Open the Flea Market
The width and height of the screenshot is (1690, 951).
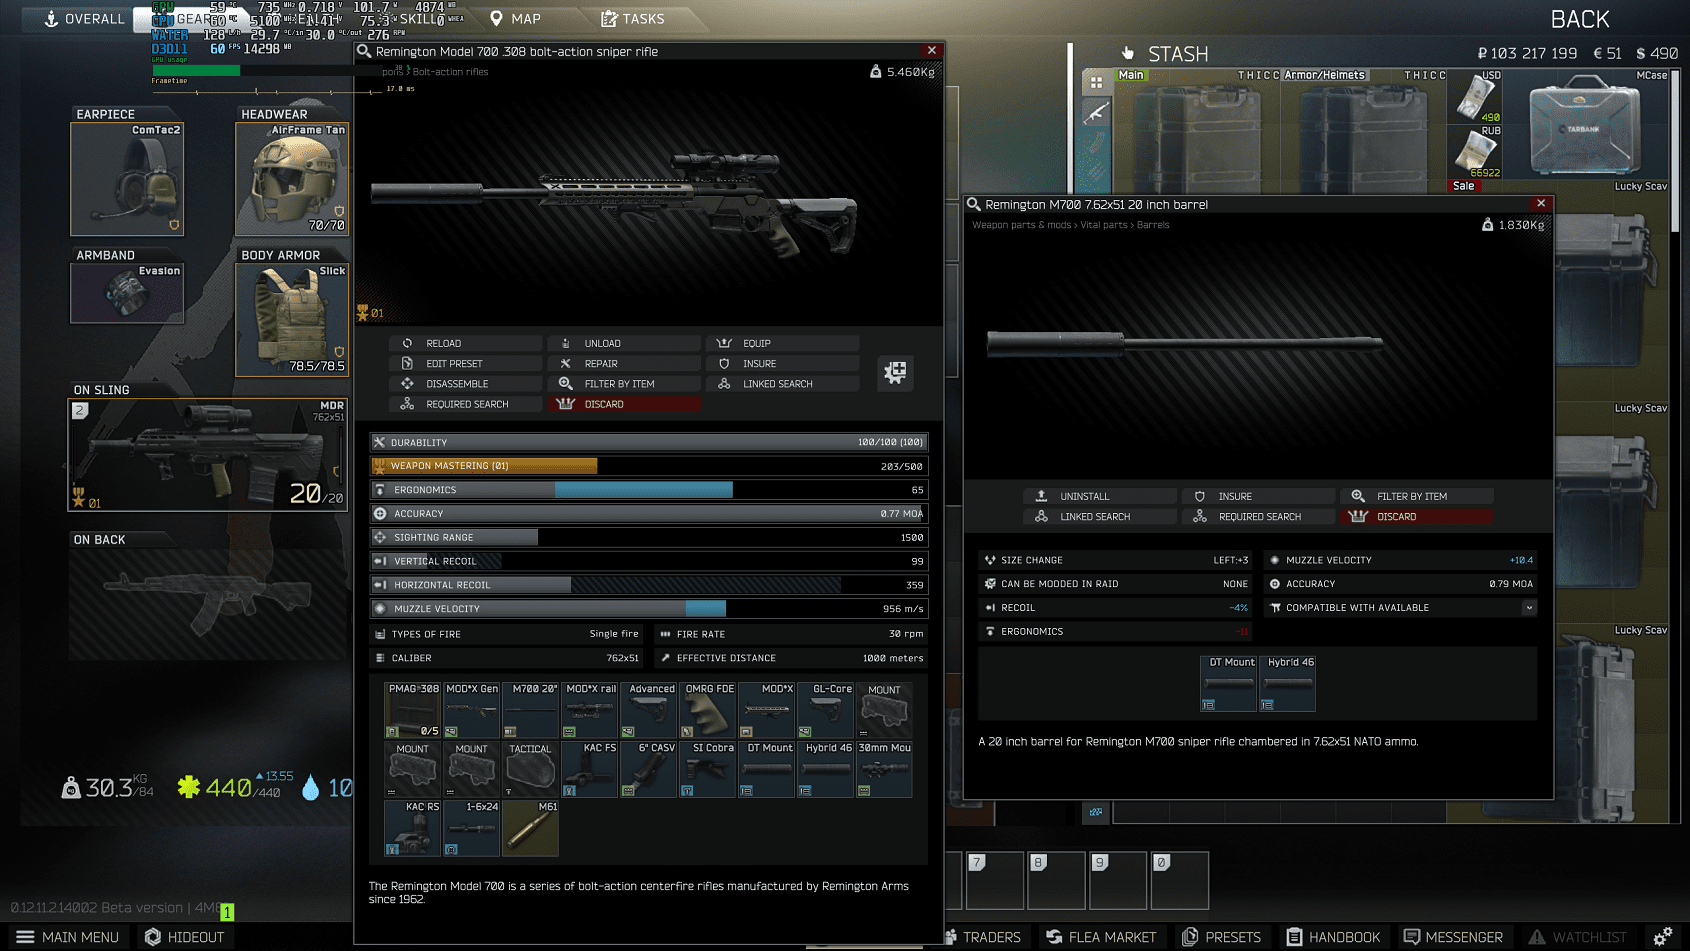(1101, 937)
